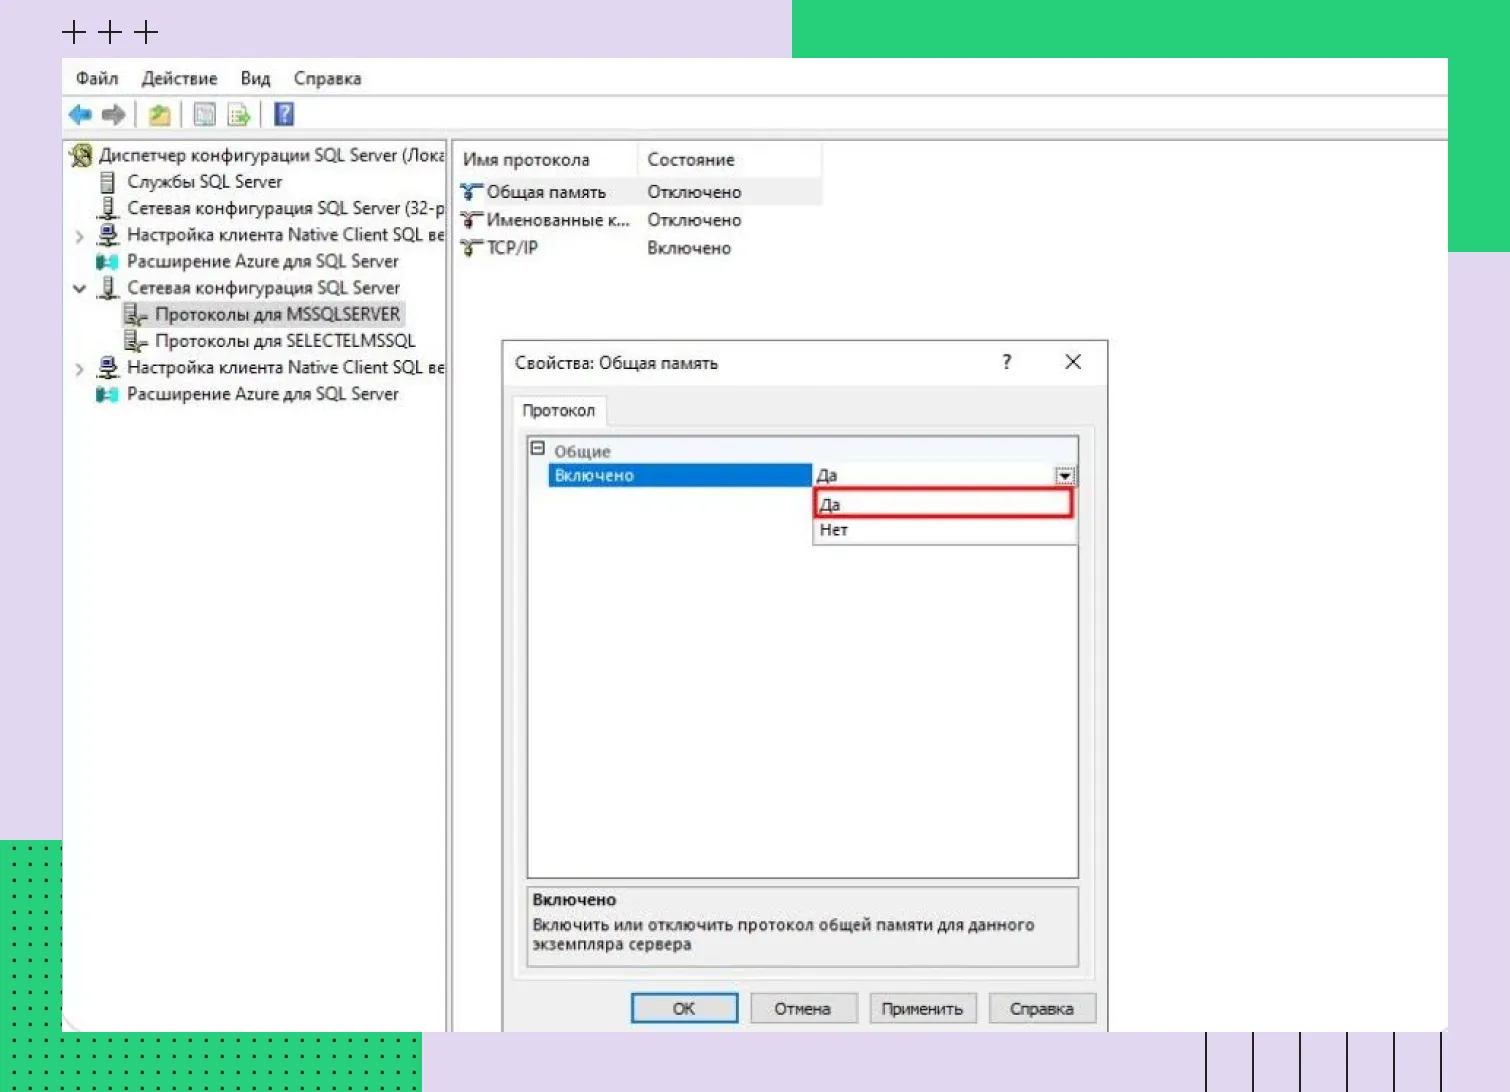This screenshot has height=1092, width=1510.
Task: Select the Протокол tab
Action: (x=558, y=410)
